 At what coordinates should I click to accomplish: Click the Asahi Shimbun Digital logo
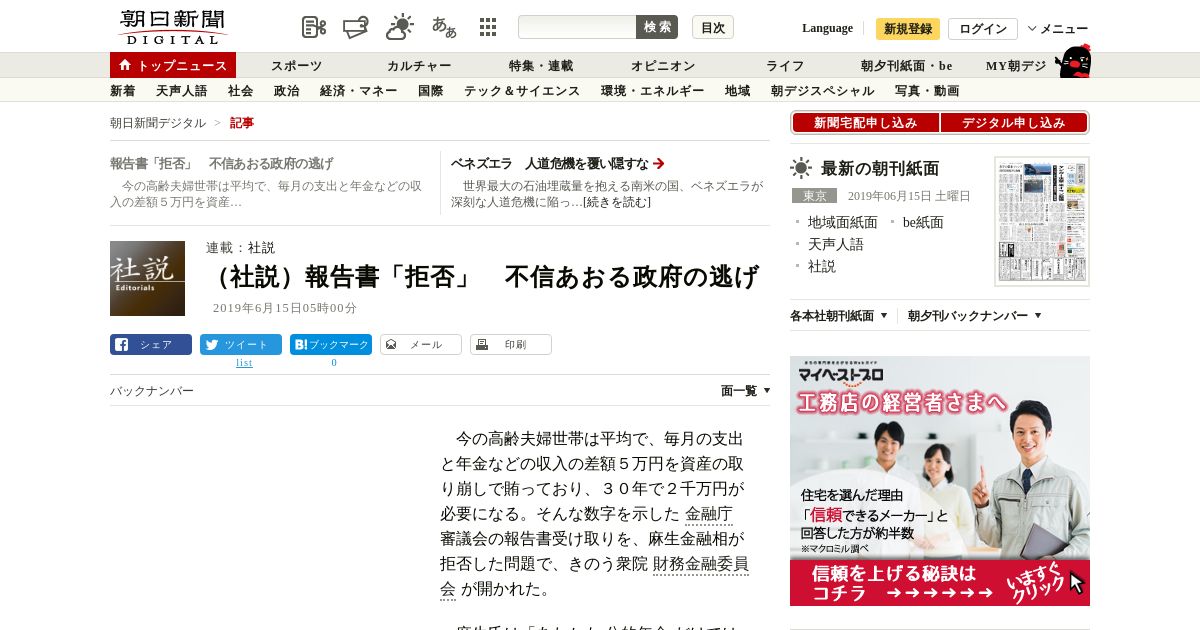(x=172, y=27)
